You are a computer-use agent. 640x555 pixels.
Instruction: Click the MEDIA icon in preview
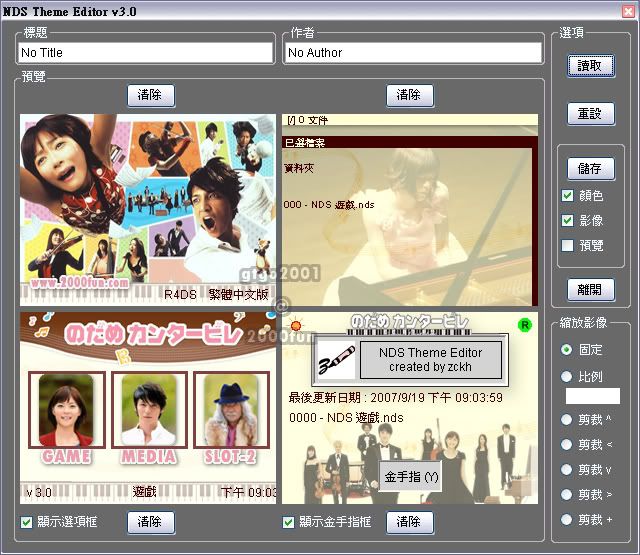[x=148, y=418]
